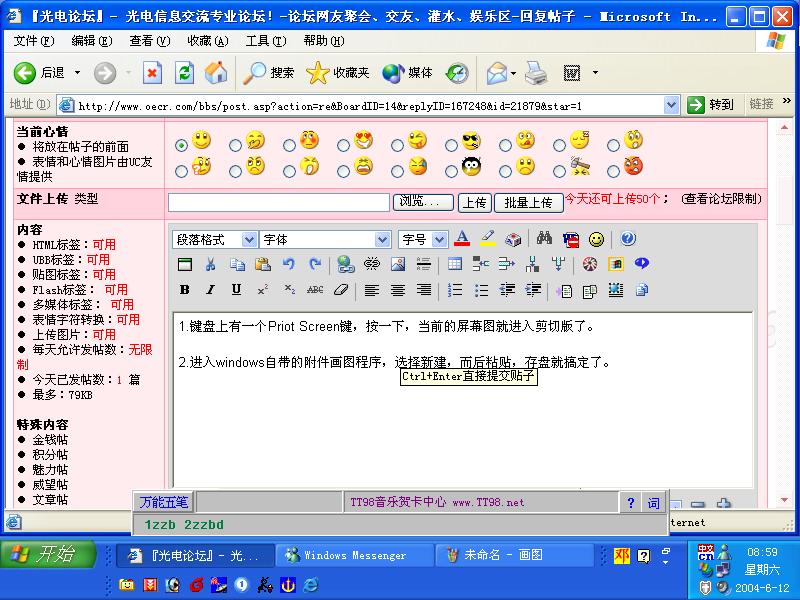Toggle italic formatting in the editor
800x600 pixels.
pyautogui.click(x=210, y=290)
